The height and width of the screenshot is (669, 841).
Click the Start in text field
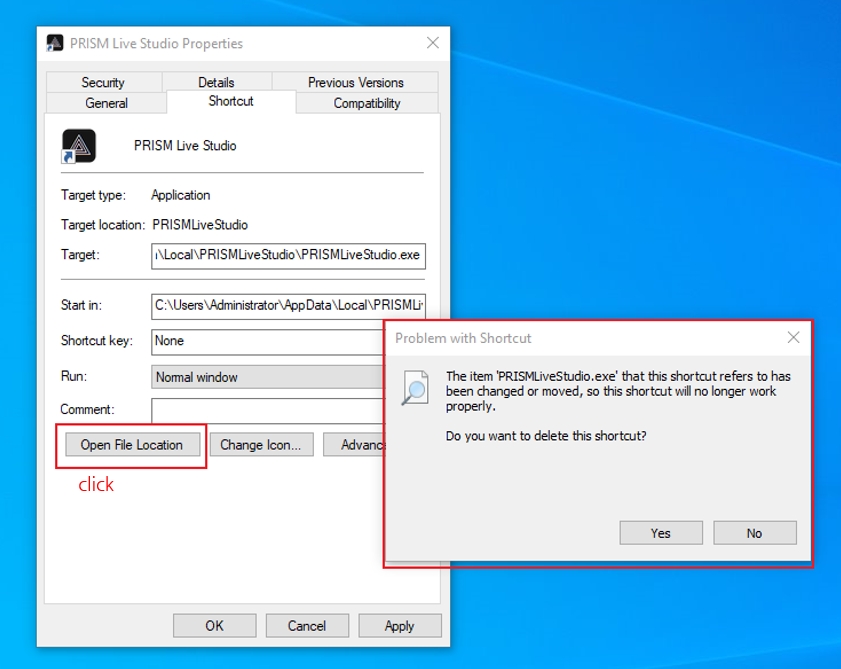coord(288,305)
